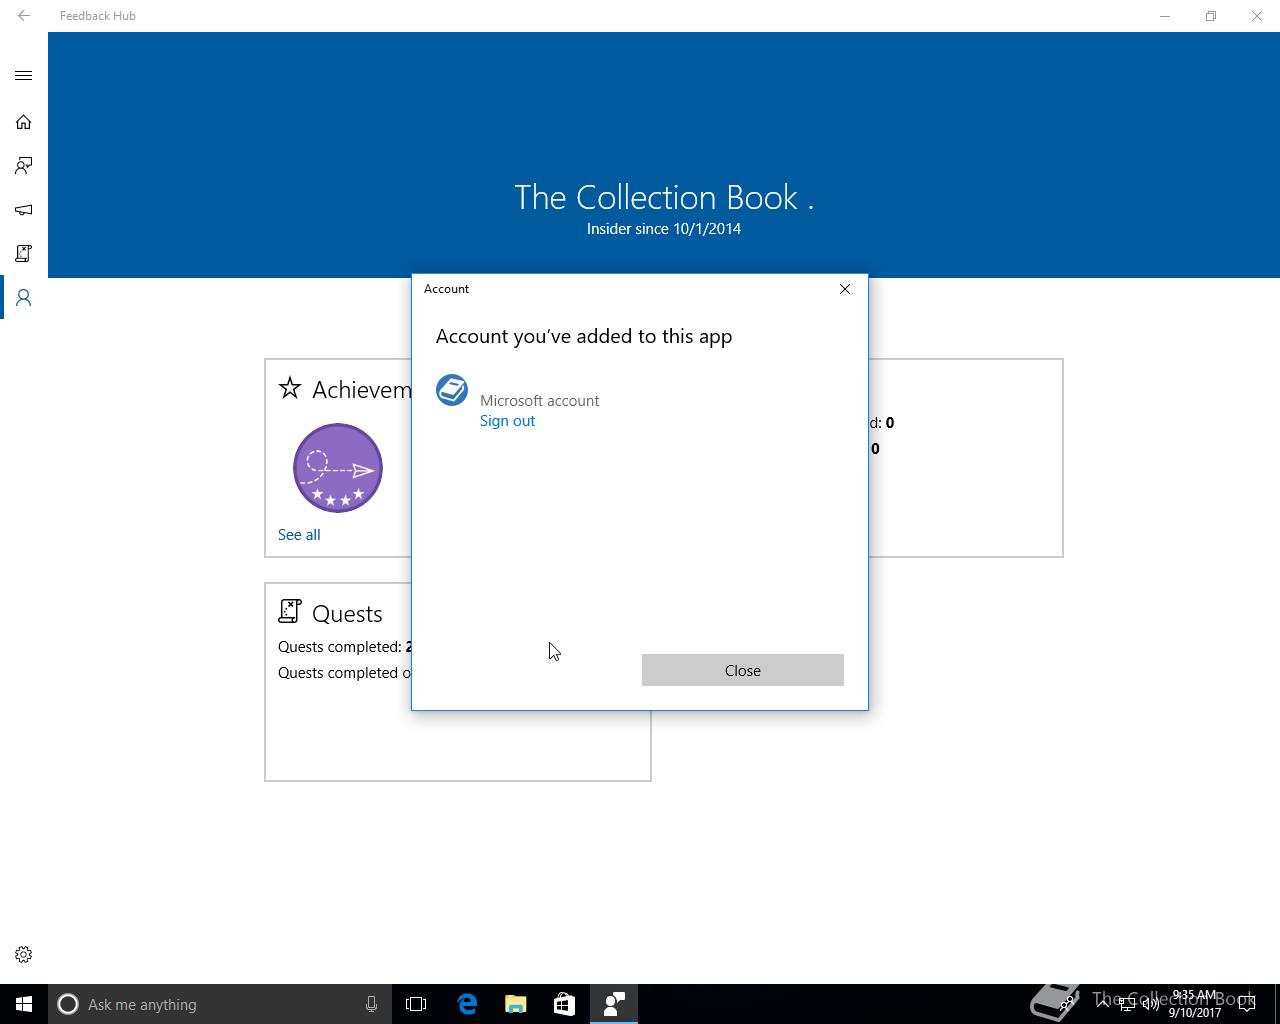Open the Action Center notifications icon
This screenshot has width=1280, height=1024.
point(1247,1004)
